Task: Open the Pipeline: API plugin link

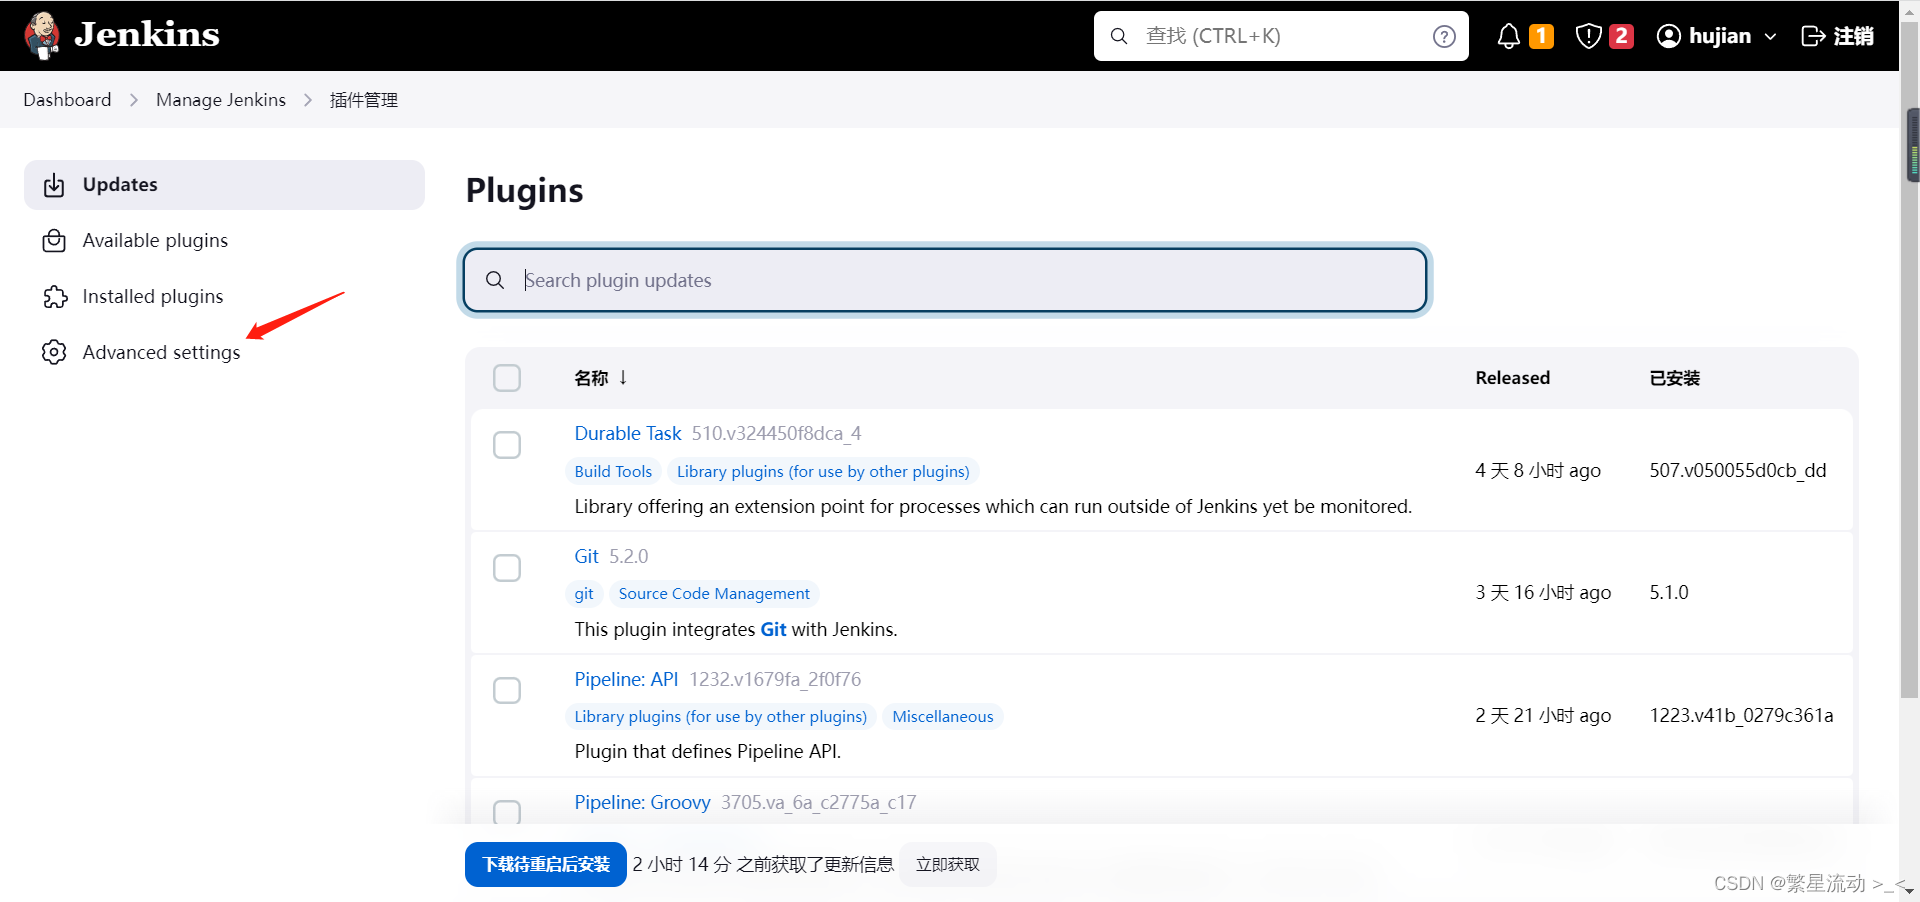Action: [626, 679]
